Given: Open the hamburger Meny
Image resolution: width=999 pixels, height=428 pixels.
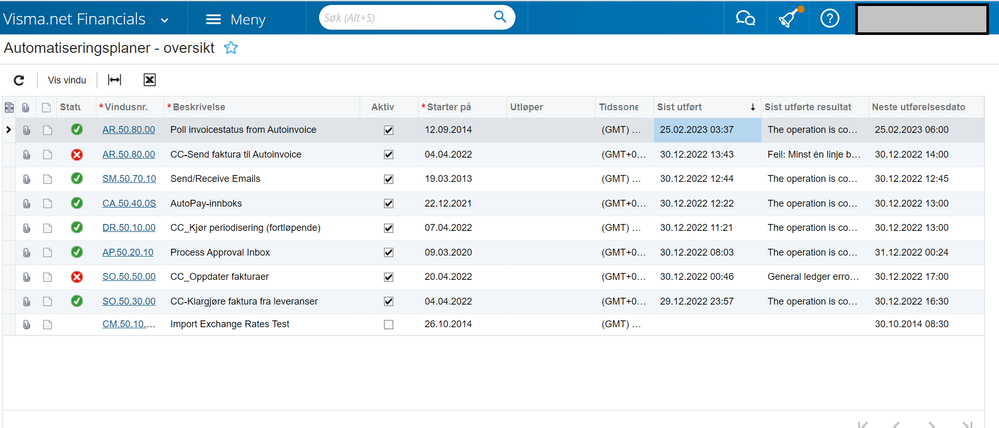Looking at the screenshot, I should point(235,19).
